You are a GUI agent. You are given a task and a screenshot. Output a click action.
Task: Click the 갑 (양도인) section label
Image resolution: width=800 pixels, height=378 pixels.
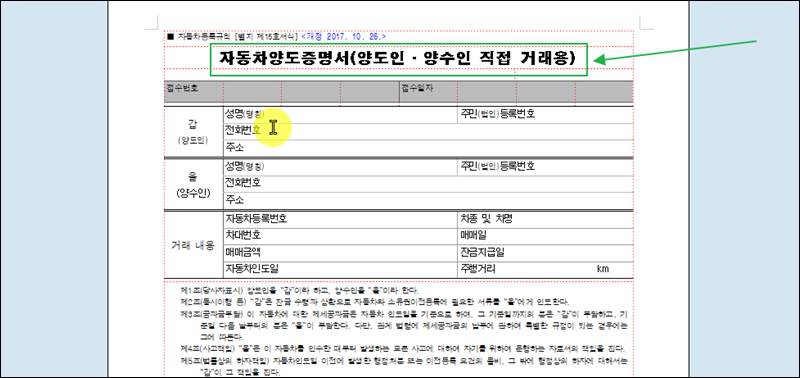click(x=193, y=131)
